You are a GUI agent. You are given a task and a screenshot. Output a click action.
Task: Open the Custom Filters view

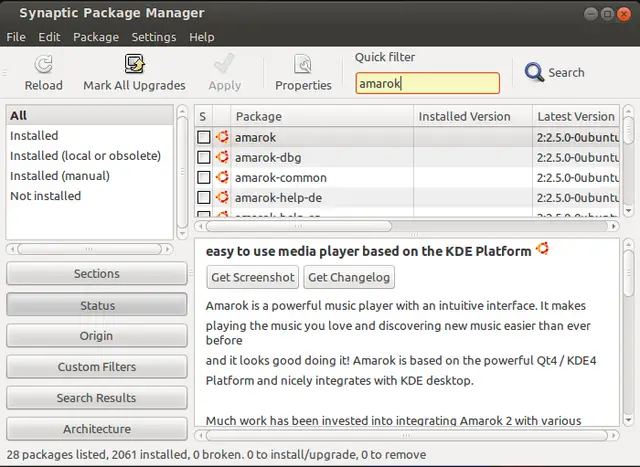click(x=97, y=367)
